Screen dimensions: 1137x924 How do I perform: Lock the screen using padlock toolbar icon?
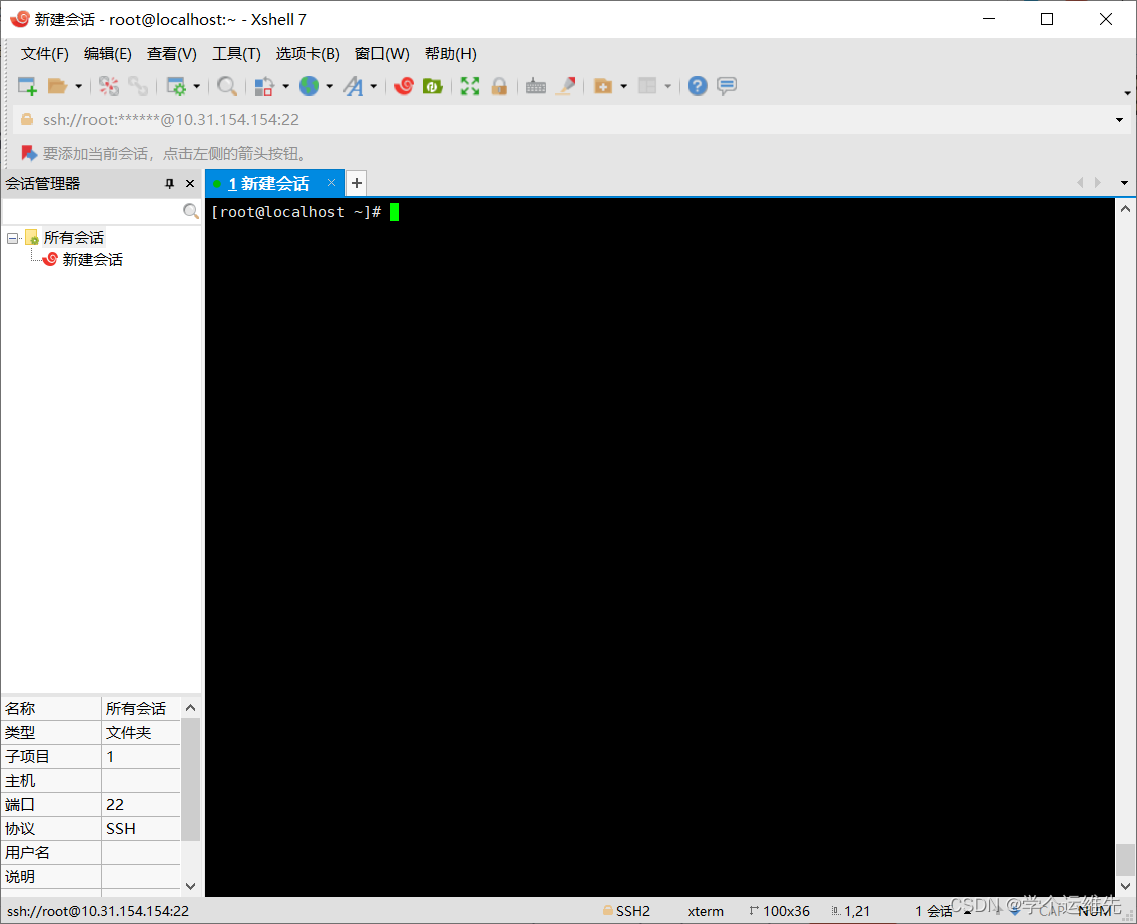(x=499, y=86)
